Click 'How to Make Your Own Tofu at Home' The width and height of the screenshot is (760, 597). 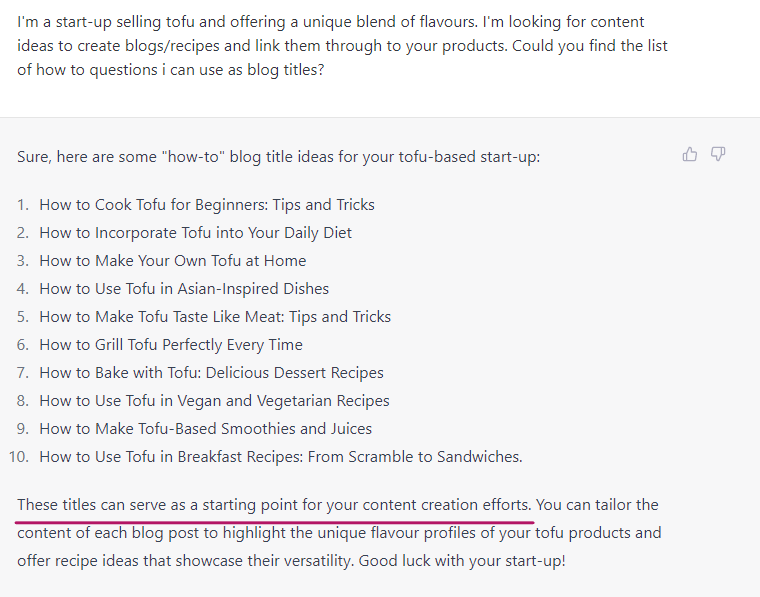click(173, 261)
